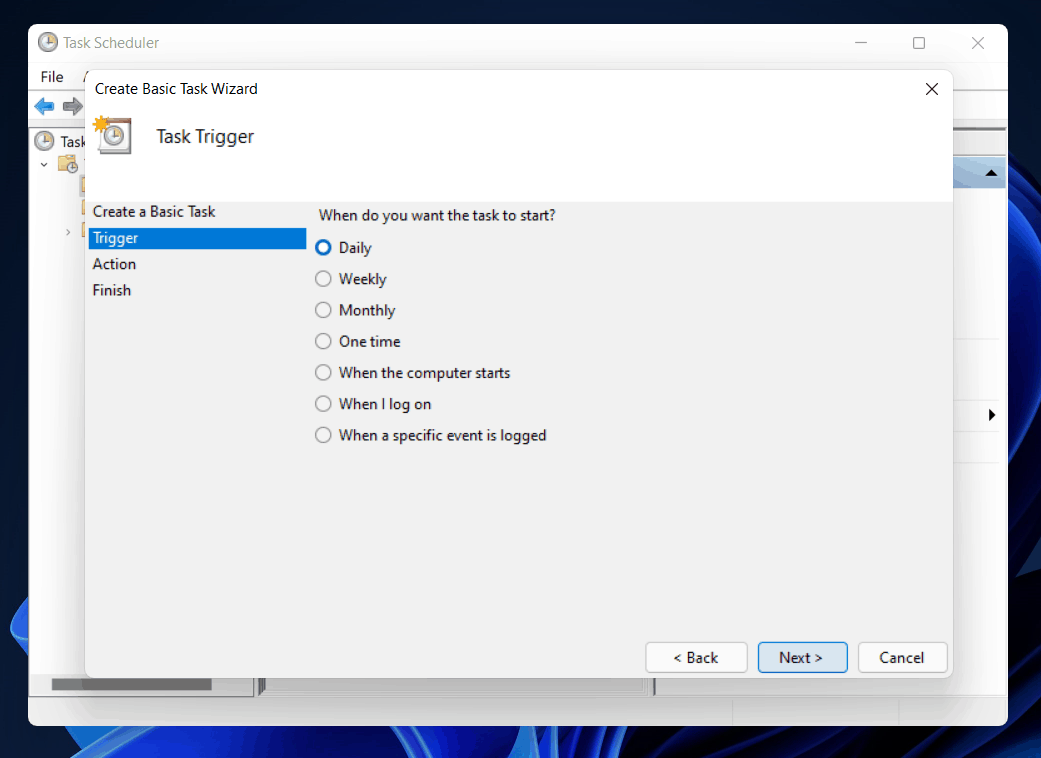Click the Task Trigger wizard banner icon
1041x758 pixels.
(112, 135)
